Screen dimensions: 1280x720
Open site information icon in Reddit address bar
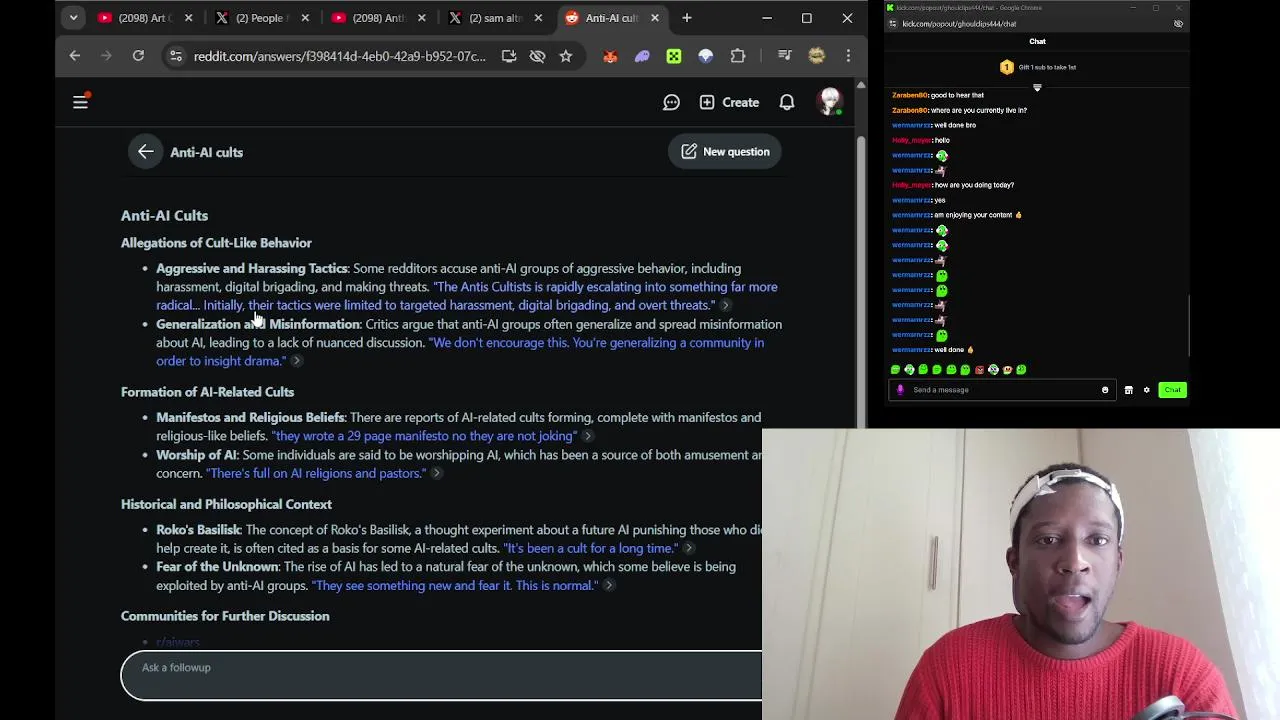[176, 56]
